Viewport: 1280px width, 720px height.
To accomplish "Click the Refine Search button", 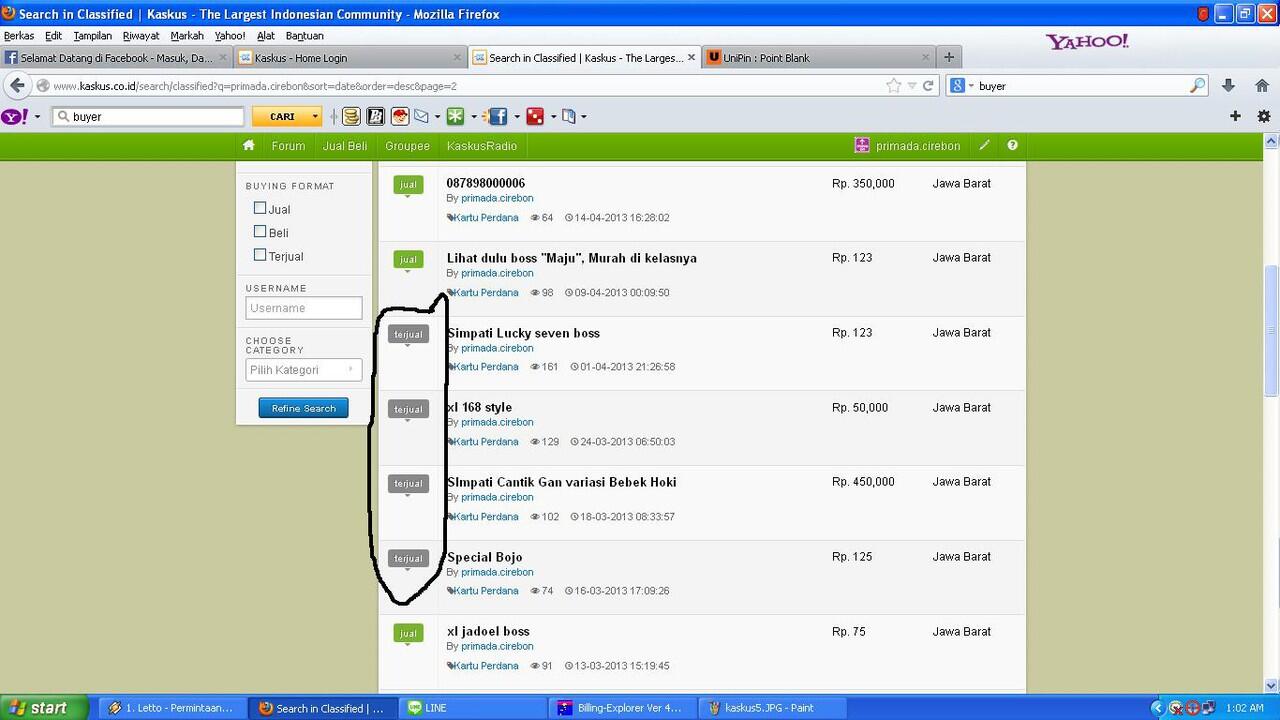I will [304, 408].
